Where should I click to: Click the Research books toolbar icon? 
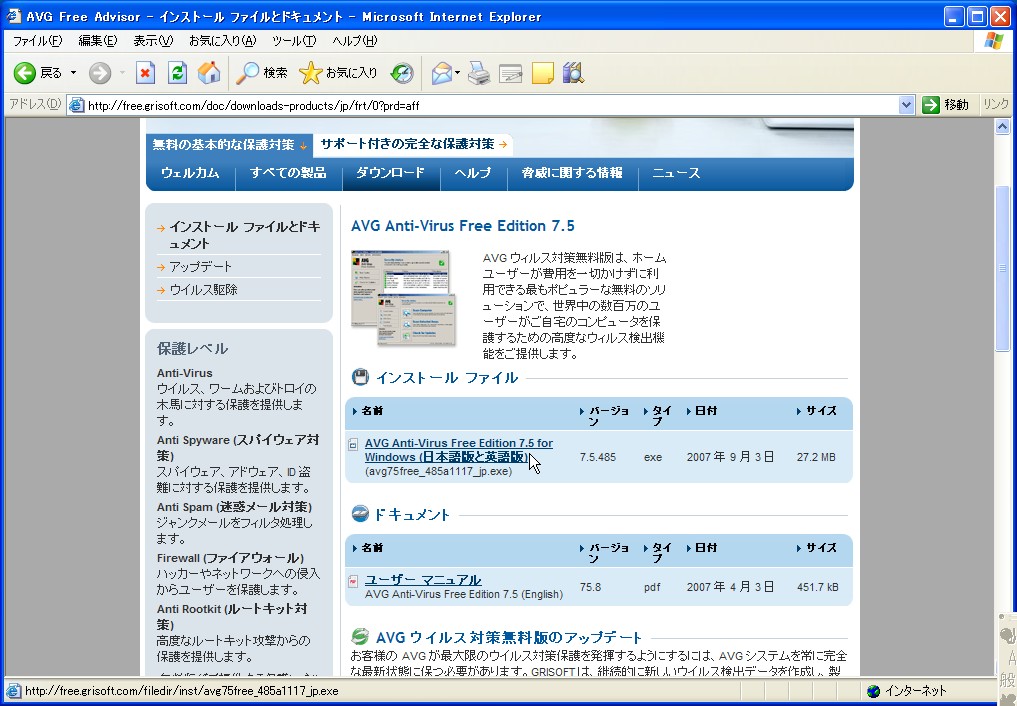click(573, 73)
